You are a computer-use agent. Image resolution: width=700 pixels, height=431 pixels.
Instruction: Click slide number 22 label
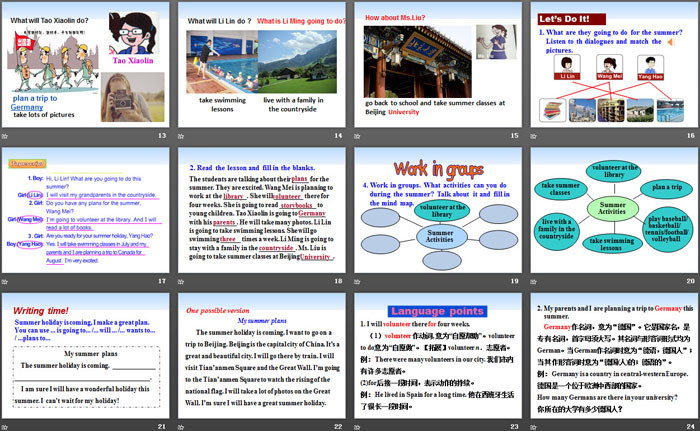pyautogui.click(x=338, y=427)
